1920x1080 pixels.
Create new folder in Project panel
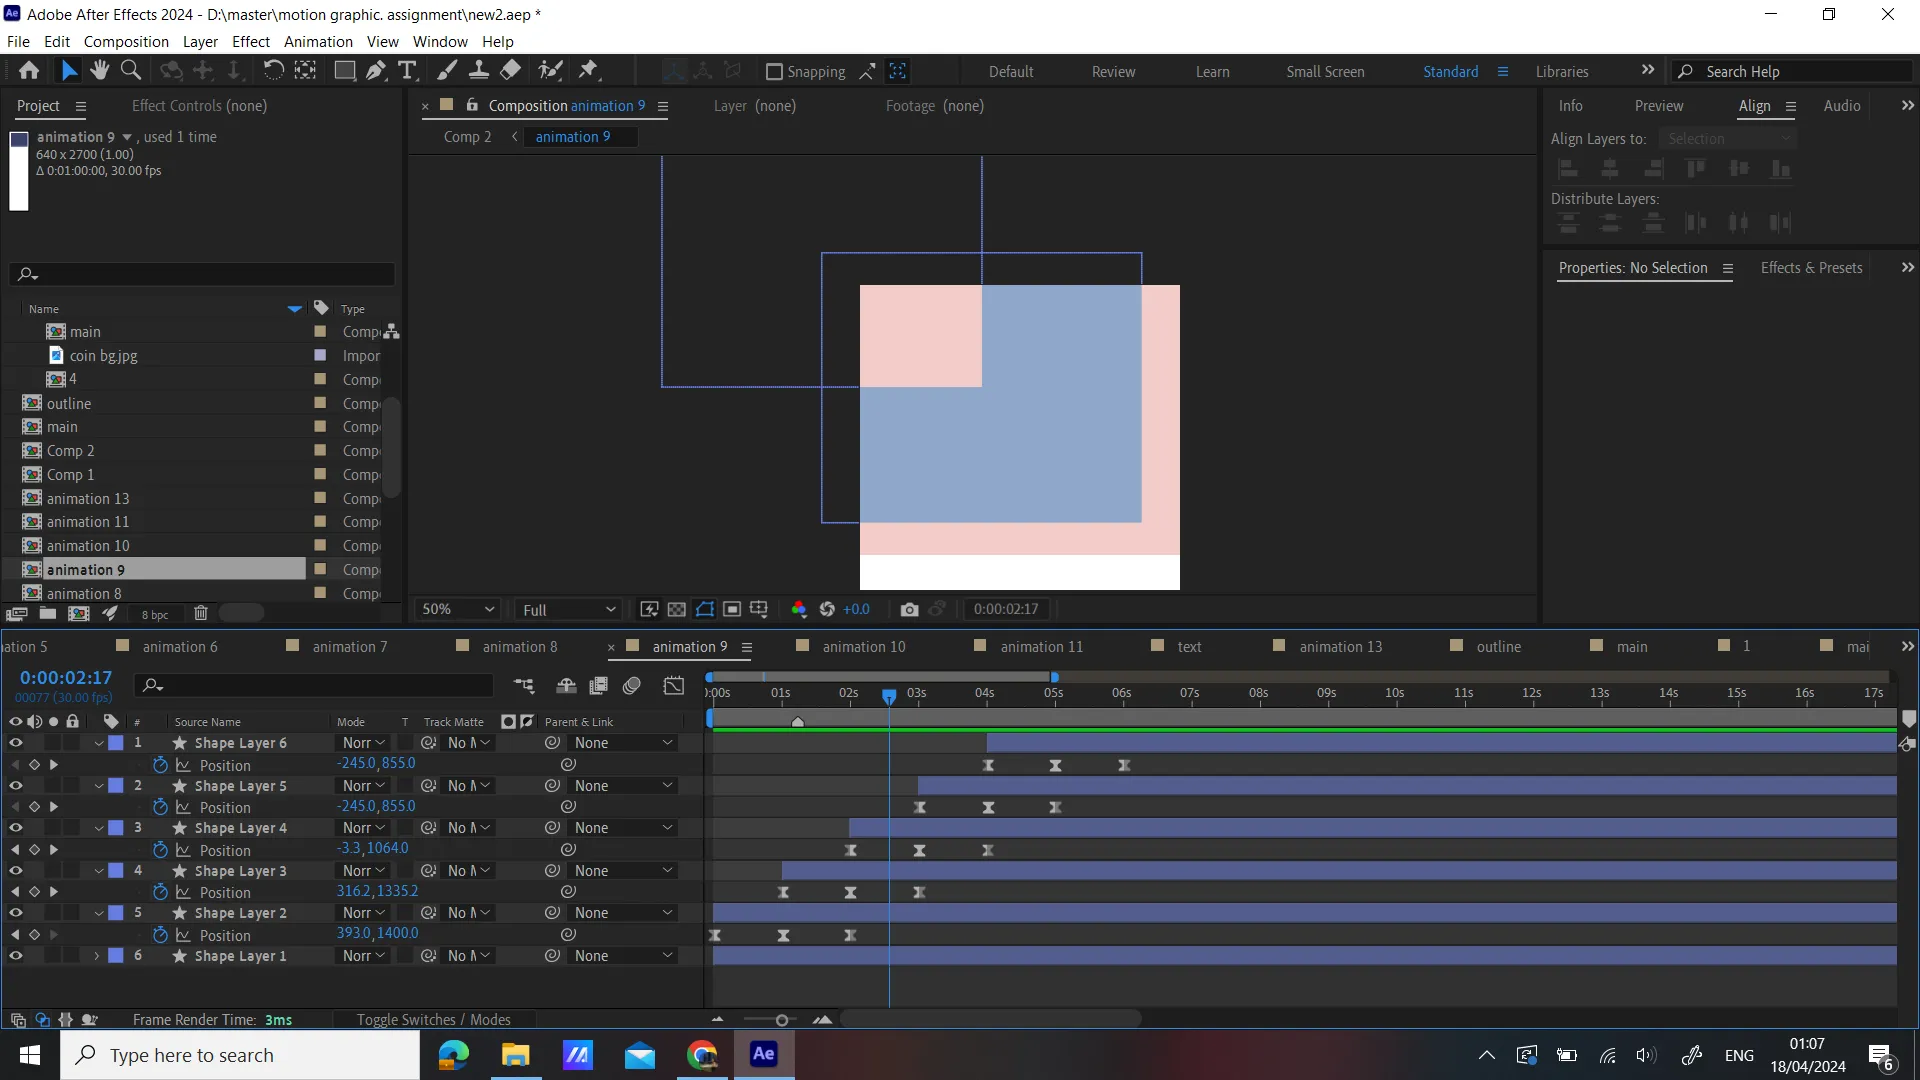point(47,613)
